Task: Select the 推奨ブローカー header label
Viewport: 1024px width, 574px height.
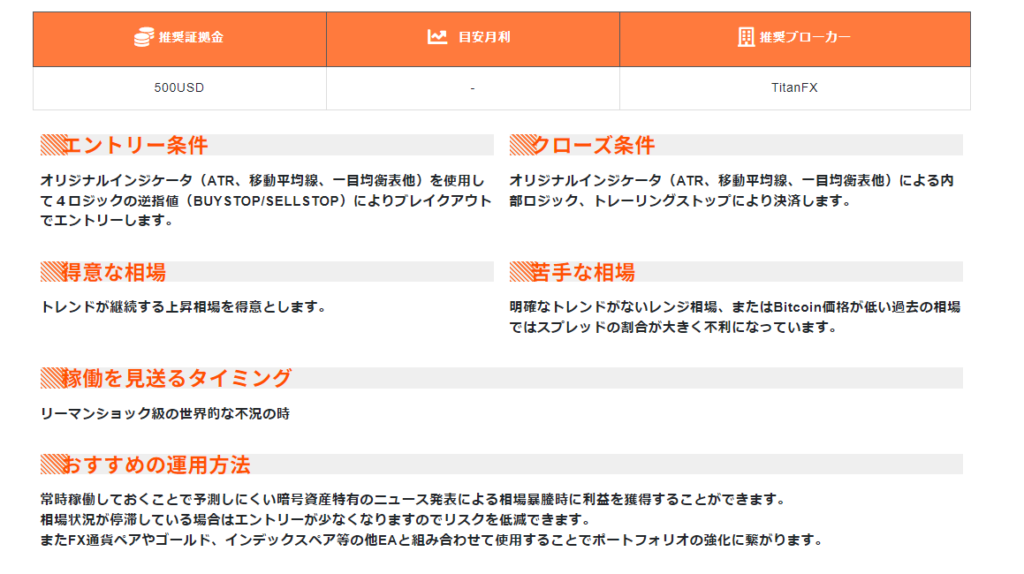Action: [805, 37]
